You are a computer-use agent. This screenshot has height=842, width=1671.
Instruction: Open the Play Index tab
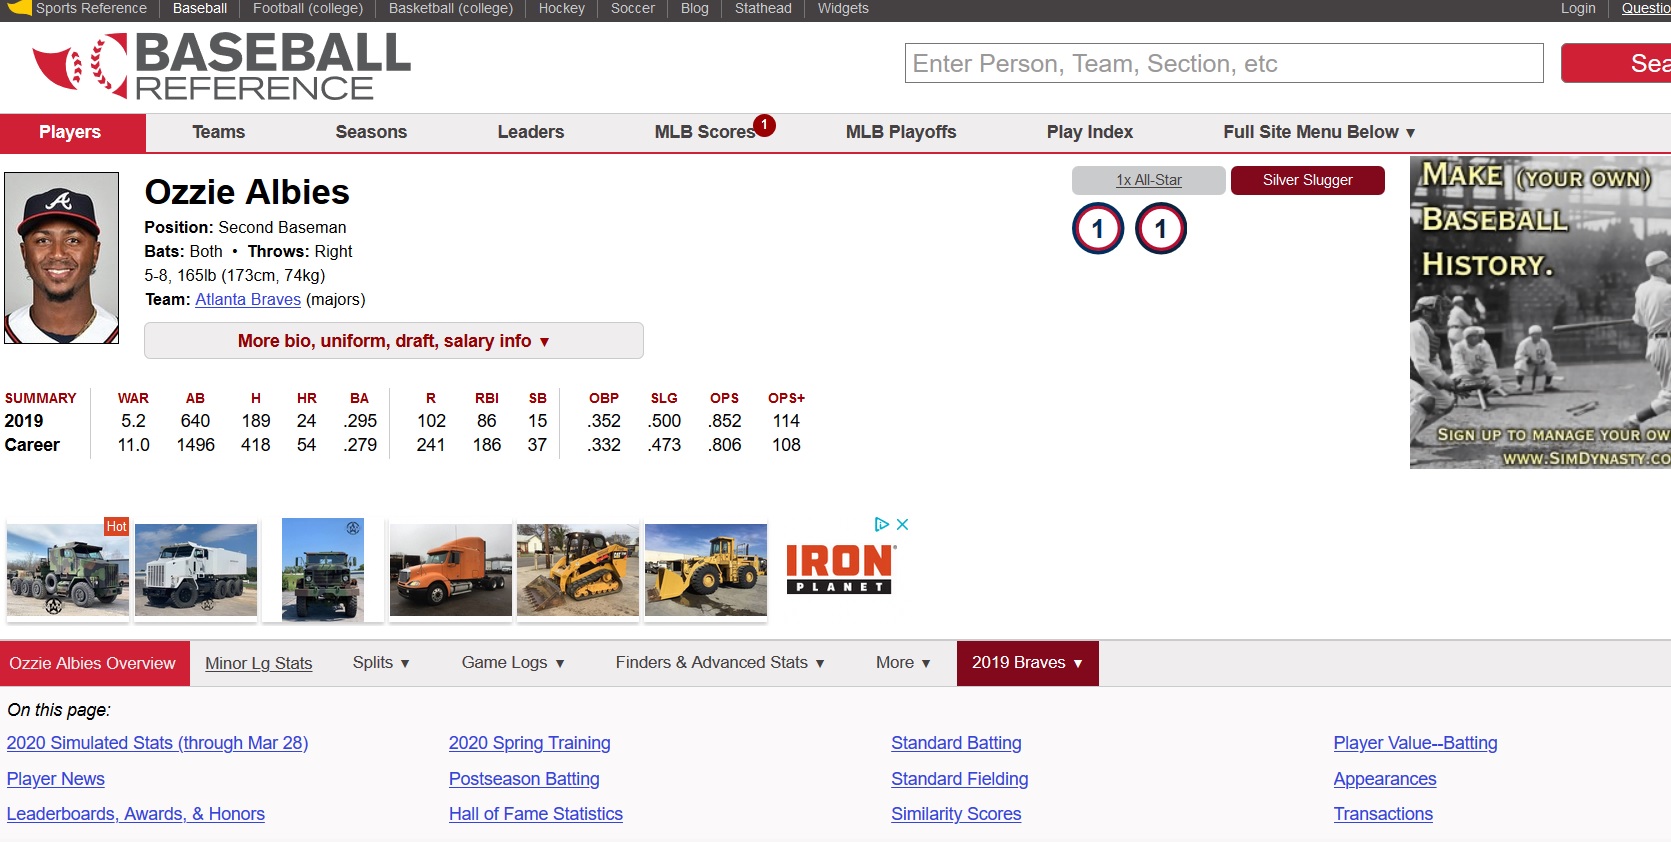tap(1090, 132)
